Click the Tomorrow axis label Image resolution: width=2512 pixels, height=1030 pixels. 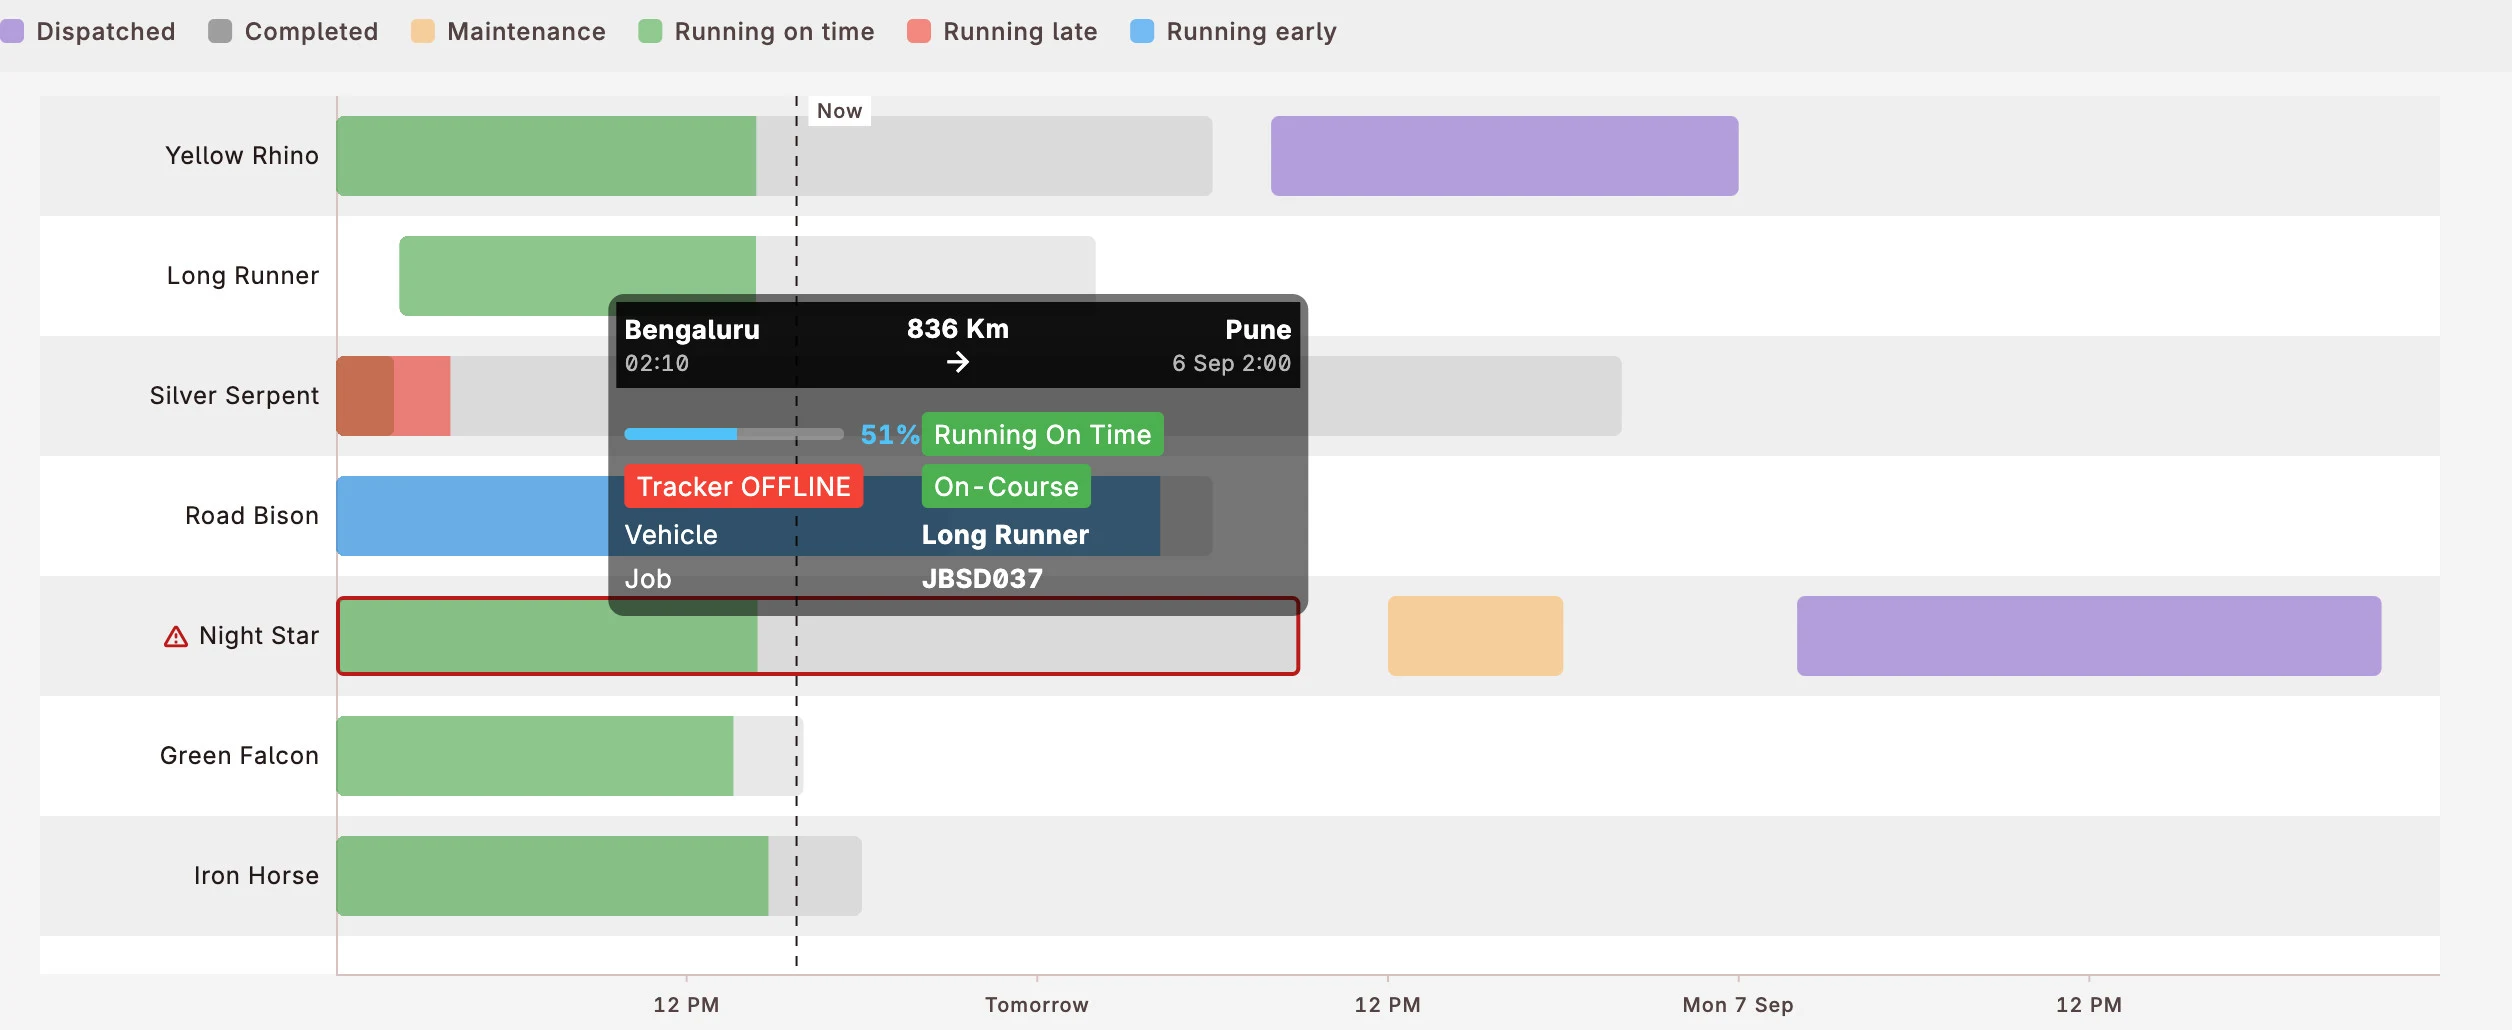[x=1037, y=1005]
